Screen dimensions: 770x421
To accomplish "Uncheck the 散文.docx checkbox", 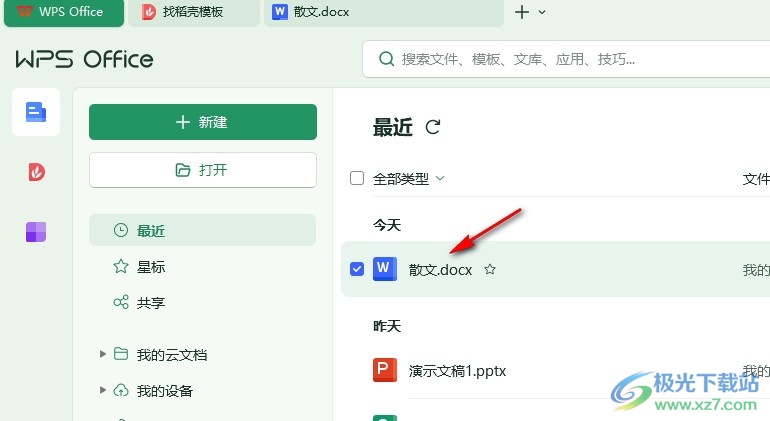I will [357, 269].
